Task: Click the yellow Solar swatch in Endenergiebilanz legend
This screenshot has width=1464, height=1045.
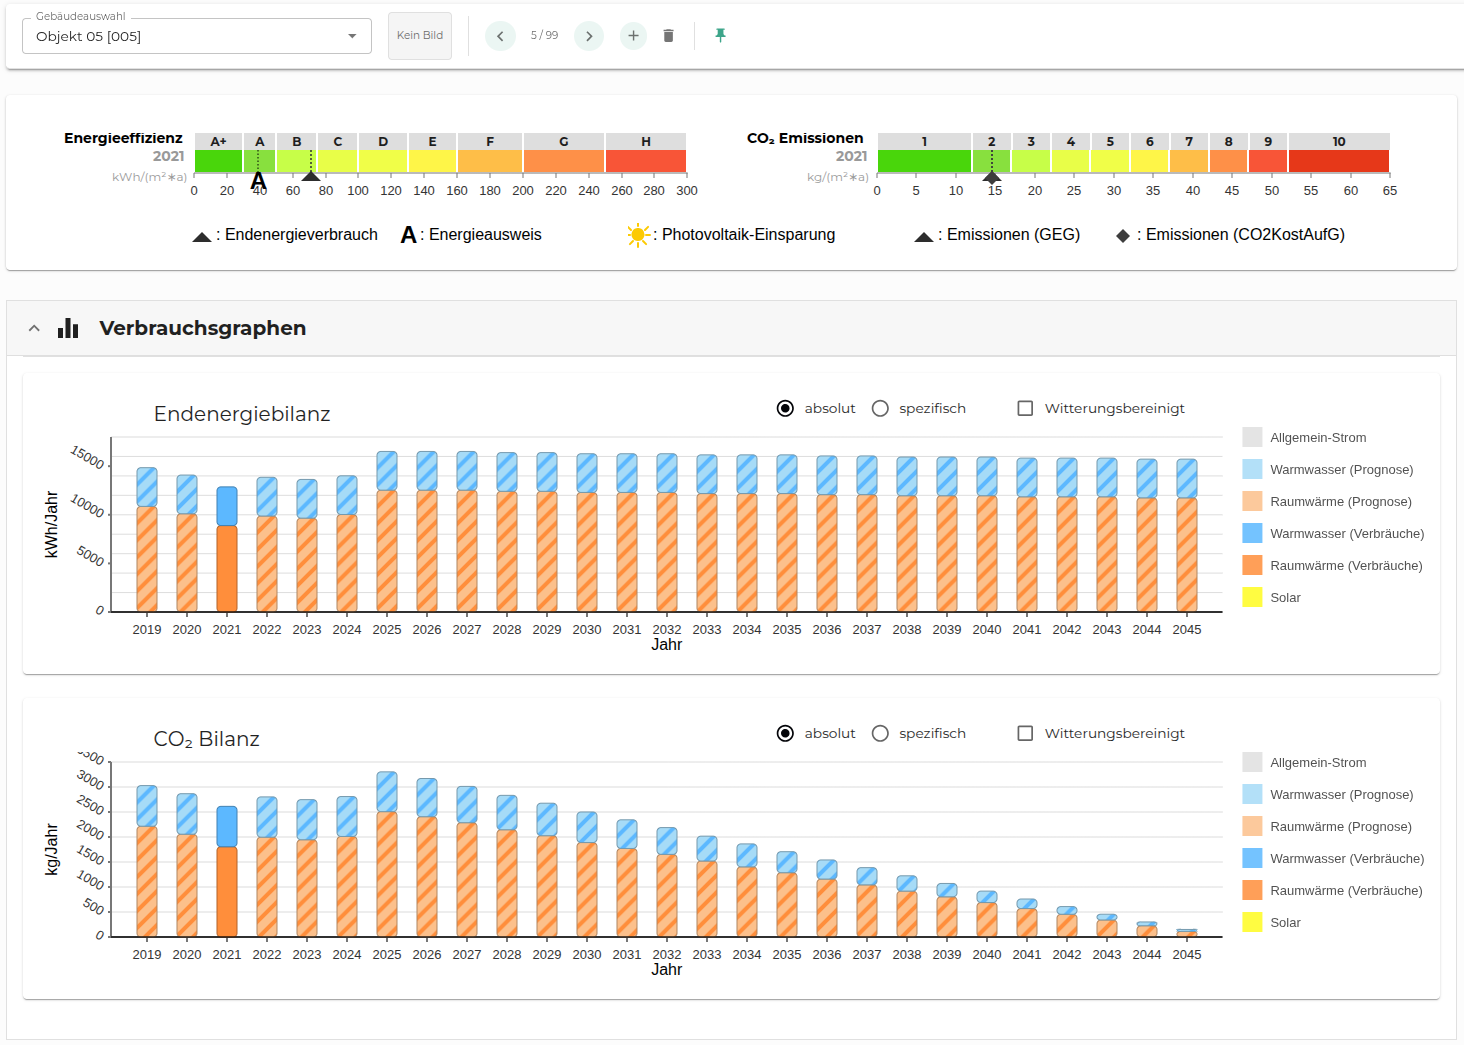Action: [x=1252, y=598]
